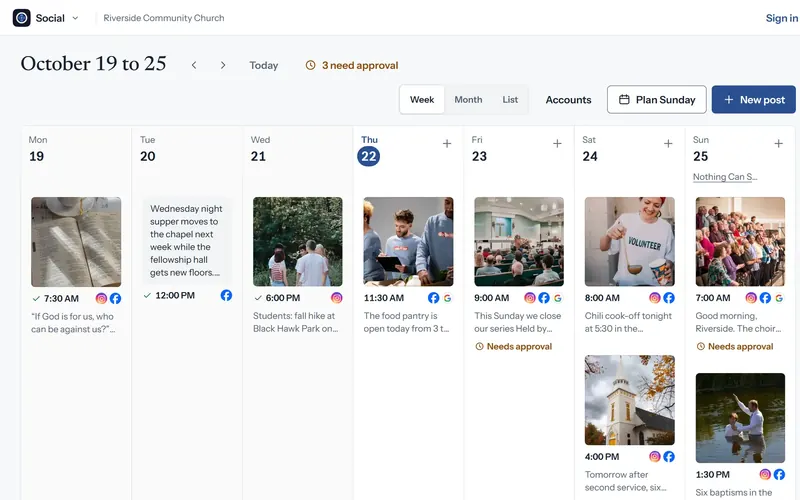Click caption "Chili cook-off tonight at 5:30"
800x500 pixels.
[x=628, y=322]
